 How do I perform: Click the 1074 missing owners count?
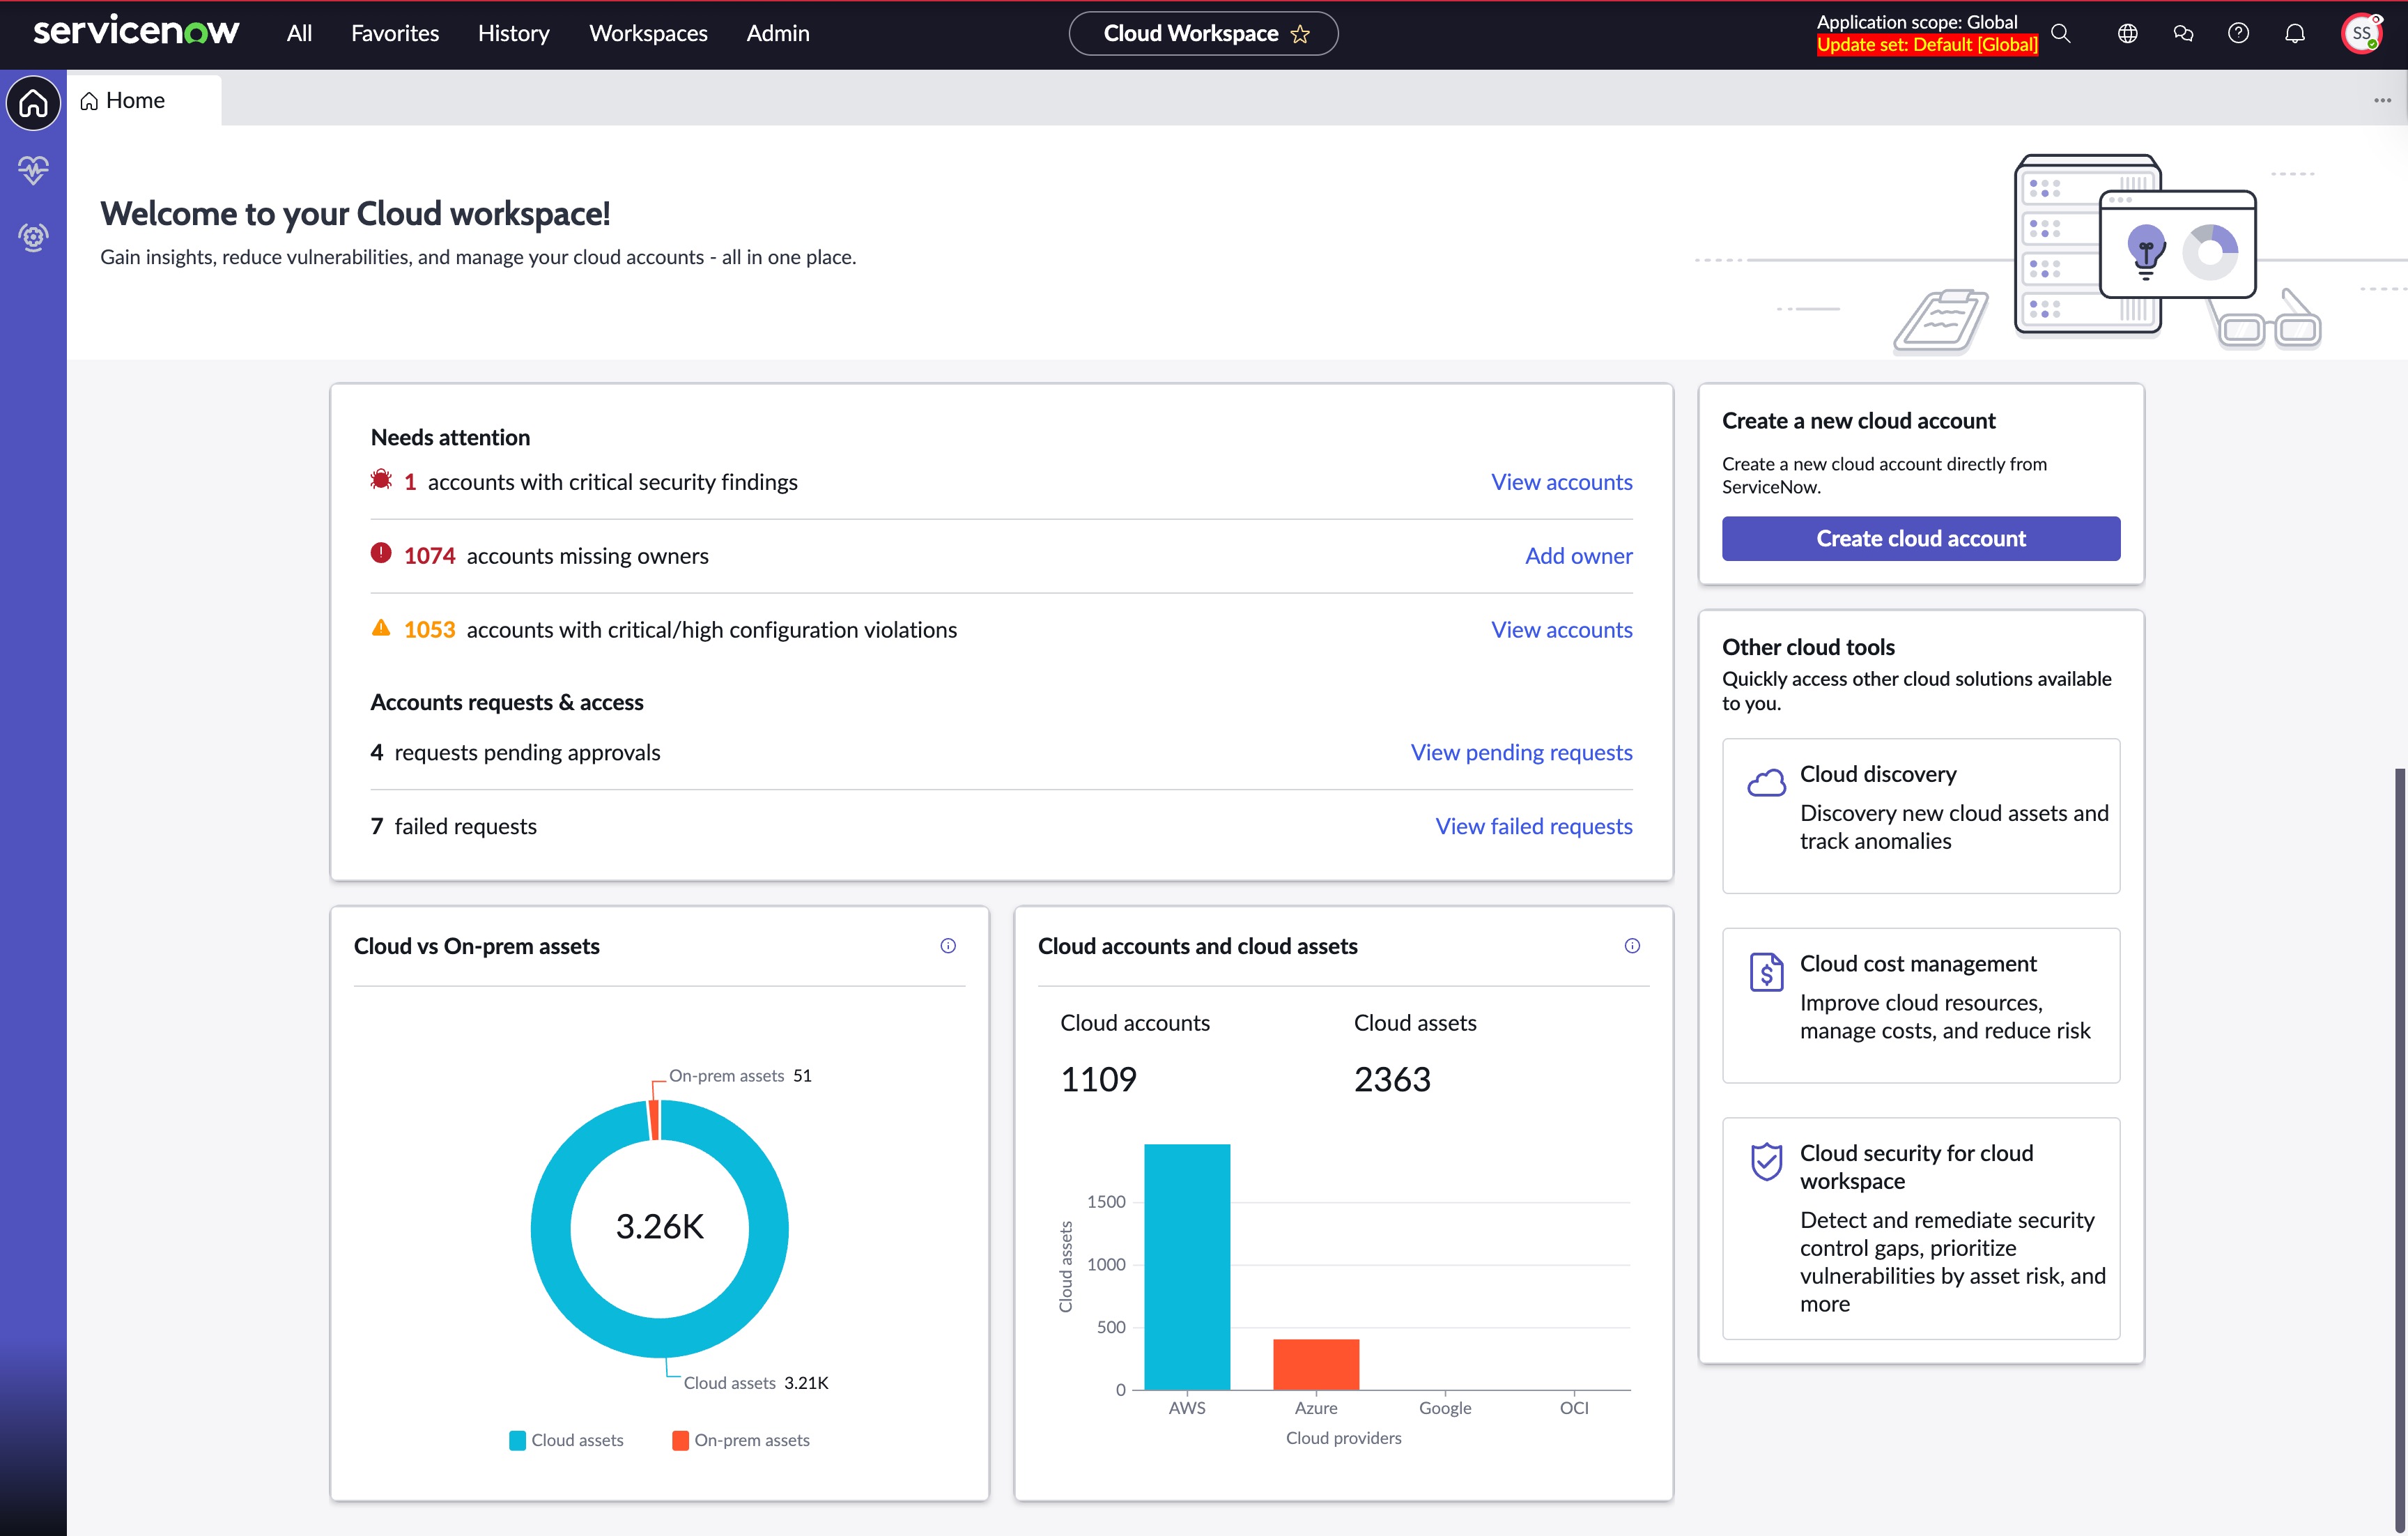pos(429,556)
